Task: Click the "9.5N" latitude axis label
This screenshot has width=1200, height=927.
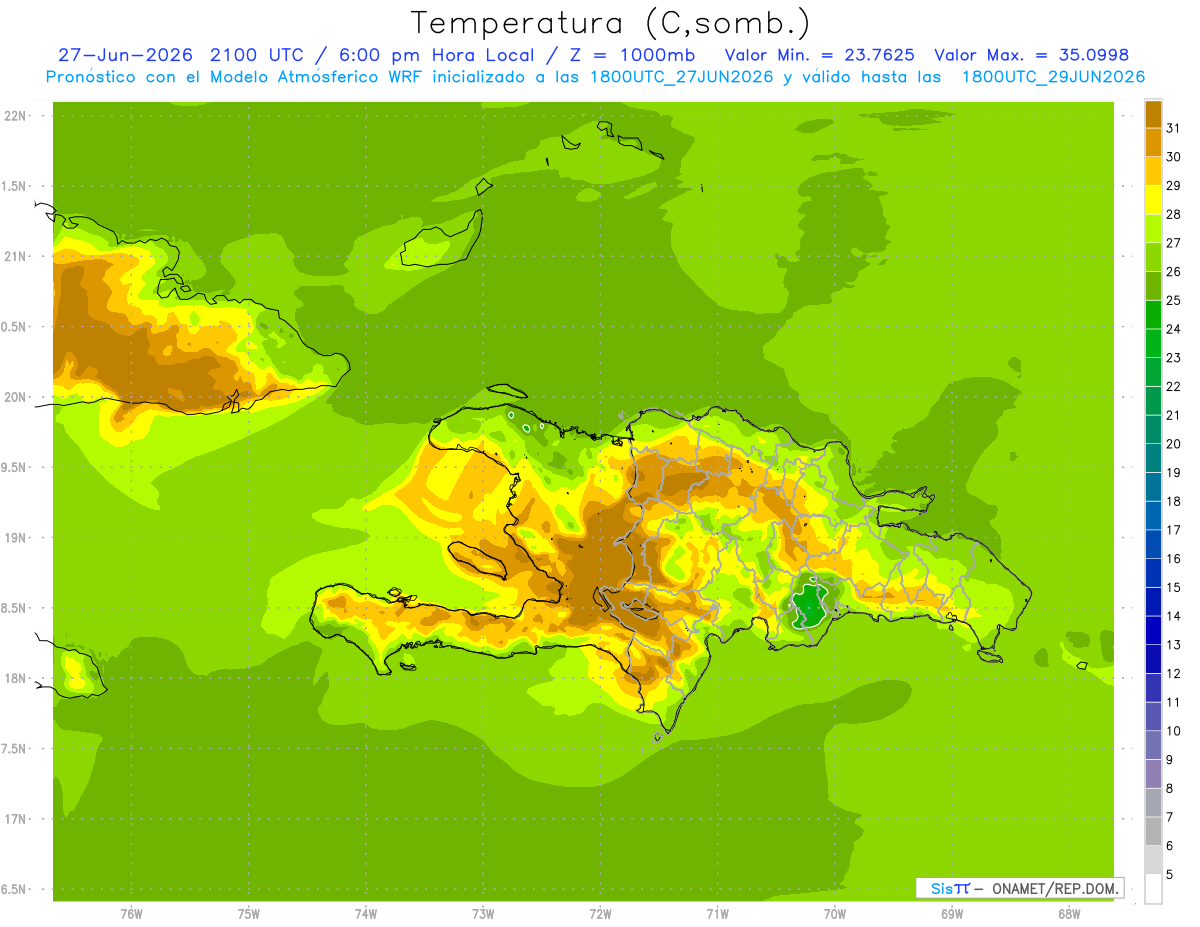Action: [x=15, y=467]
